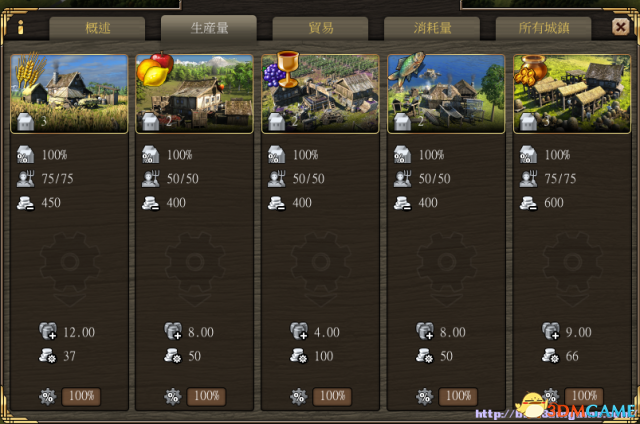
Task: Select the grain farm thumbnail
Action: click(x=69, y=94)
